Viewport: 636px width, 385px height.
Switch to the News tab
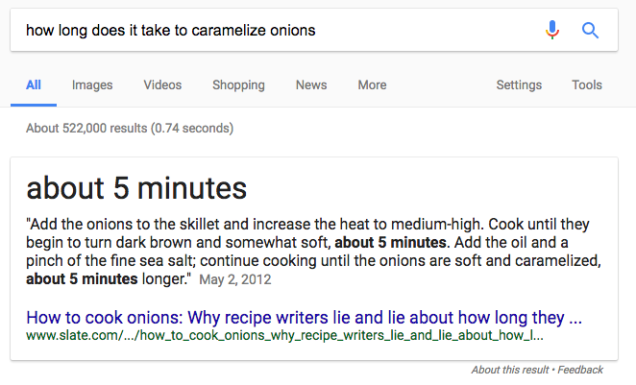pos(311,85)
